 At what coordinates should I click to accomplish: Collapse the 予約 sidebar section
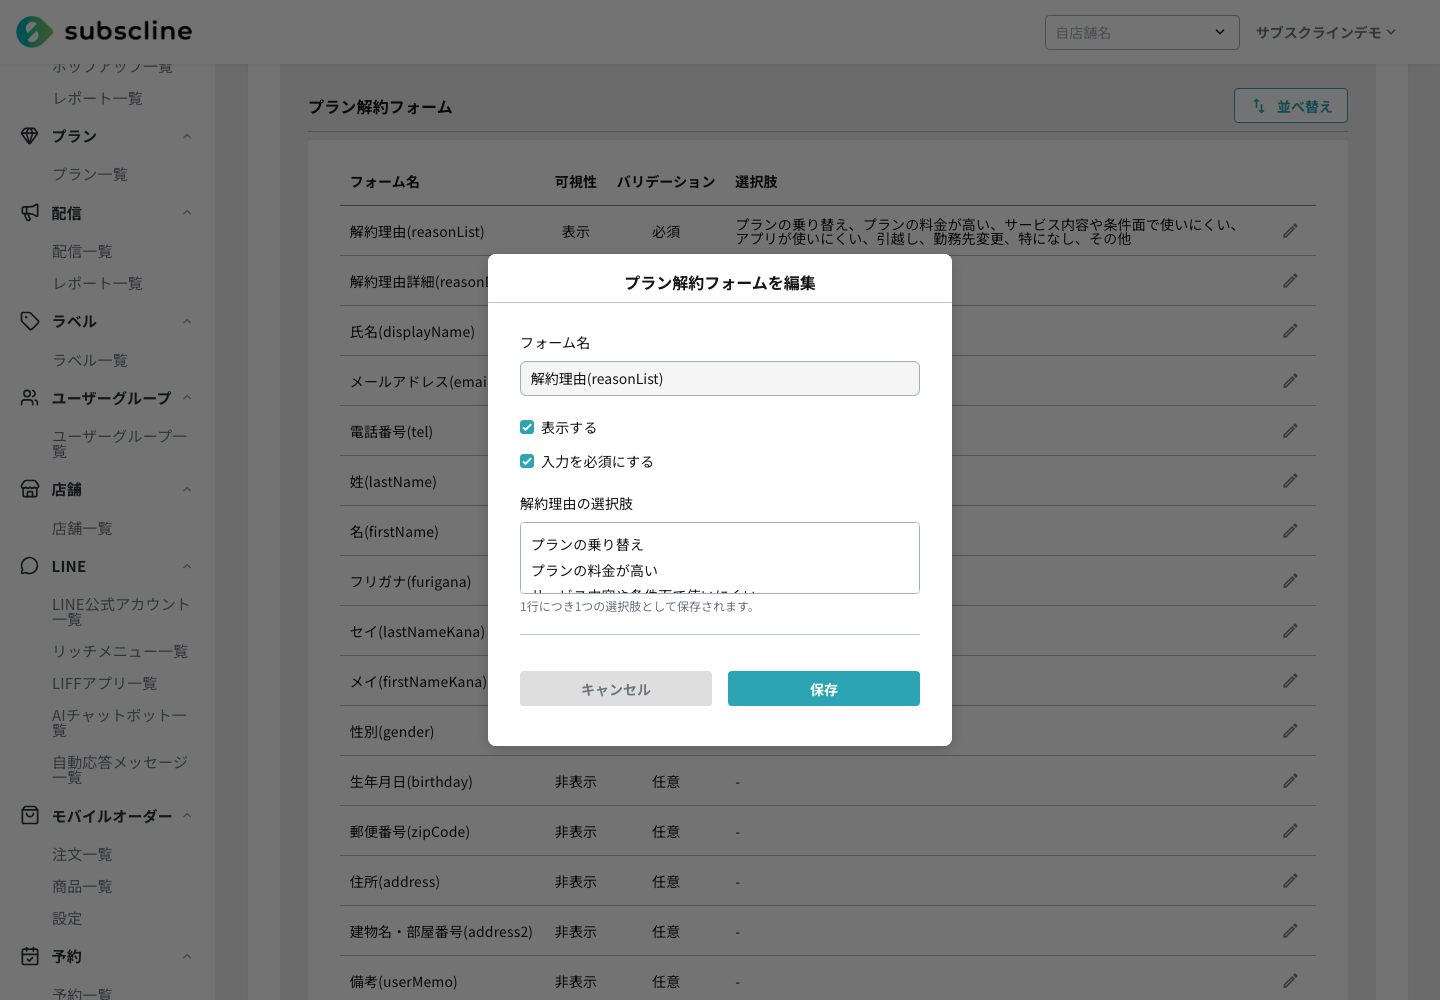[187, 956]
